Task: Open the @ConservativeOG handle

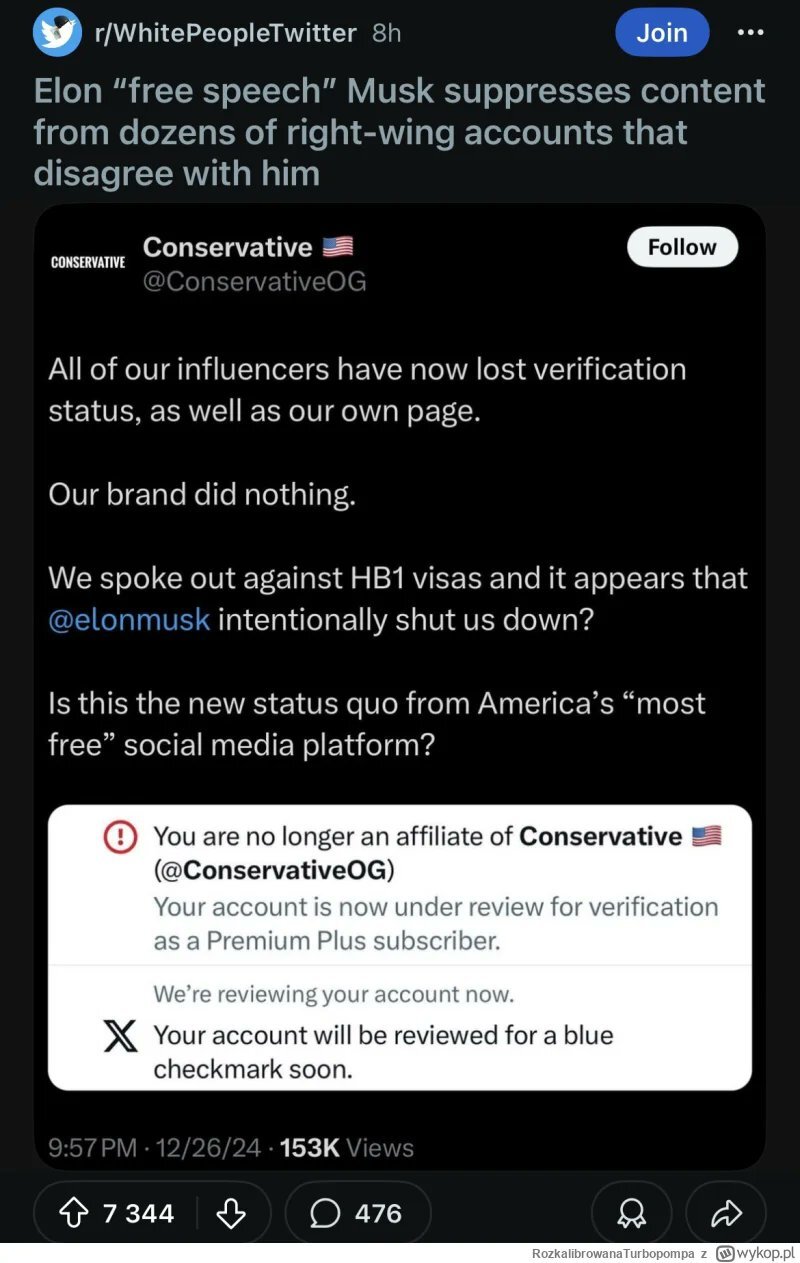Action: pyautogui.click(x=254, y=282)
